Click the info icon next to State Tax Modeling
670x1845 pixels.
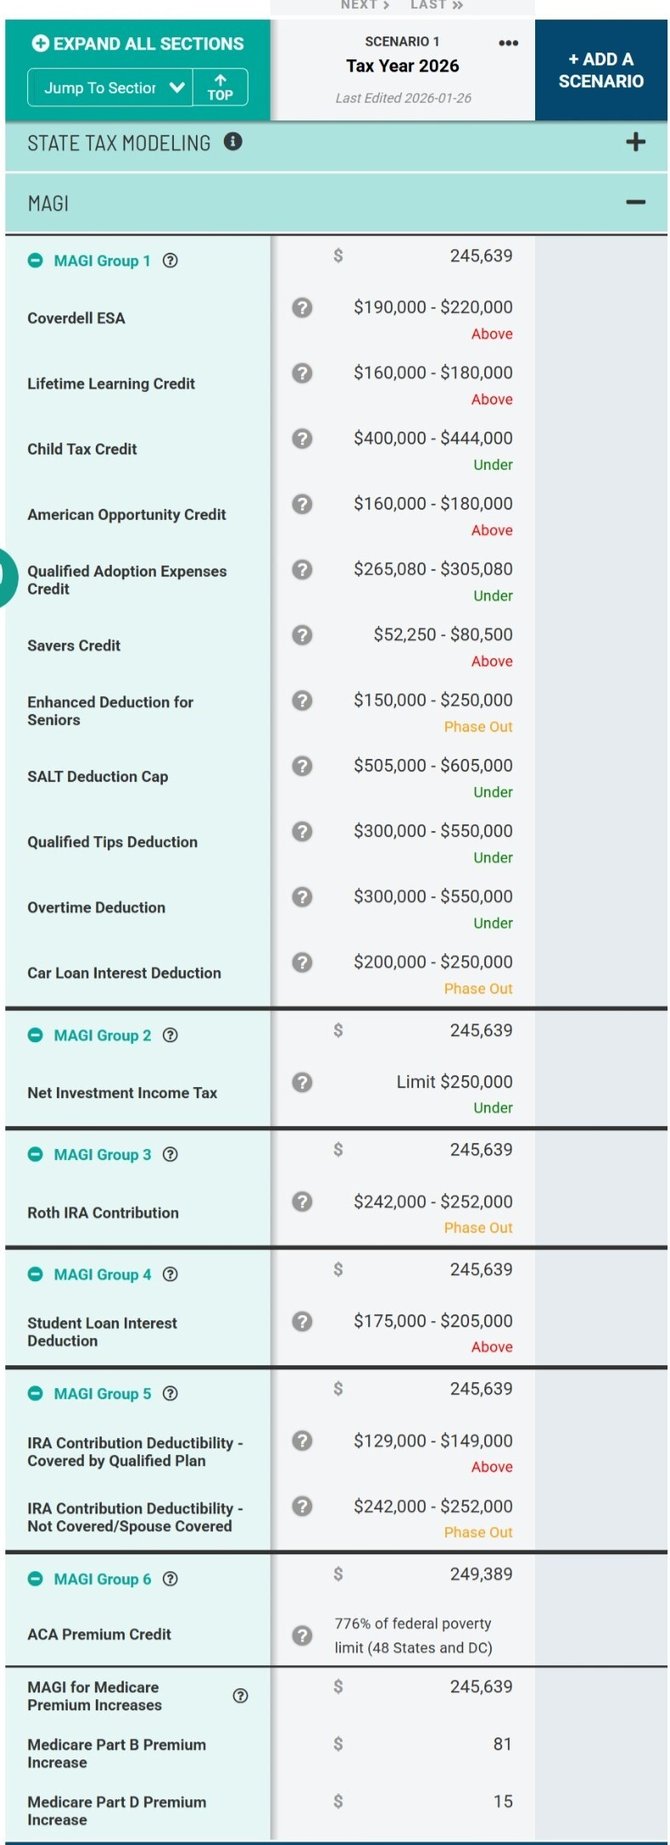233,142
